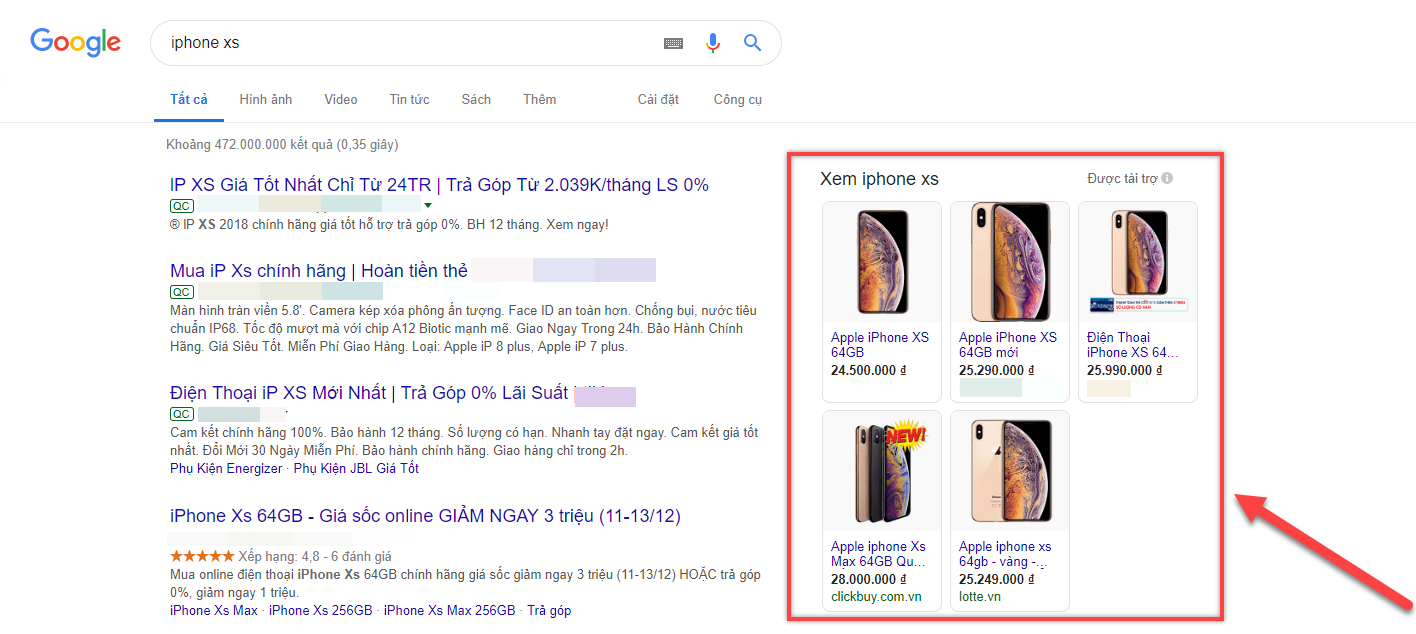This screenshot has height=634, width=1416.
Task: Expand the green arrow dropdown on the first ad
Action: tap(428, 203)
